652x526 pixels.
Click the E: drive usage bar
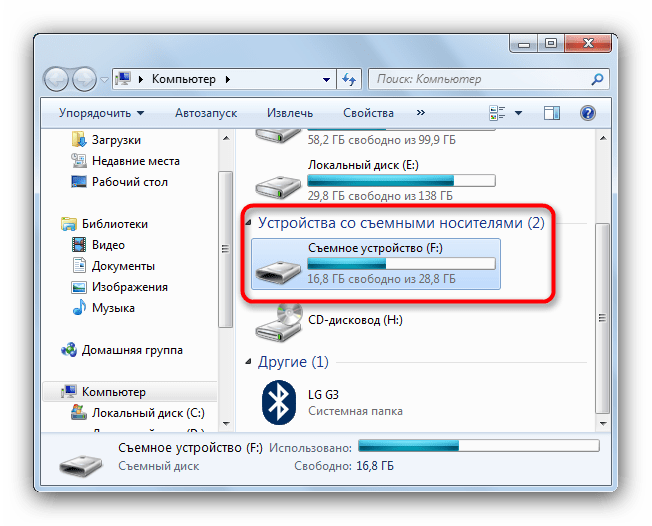pyautogui.click(x=401, y=181)
